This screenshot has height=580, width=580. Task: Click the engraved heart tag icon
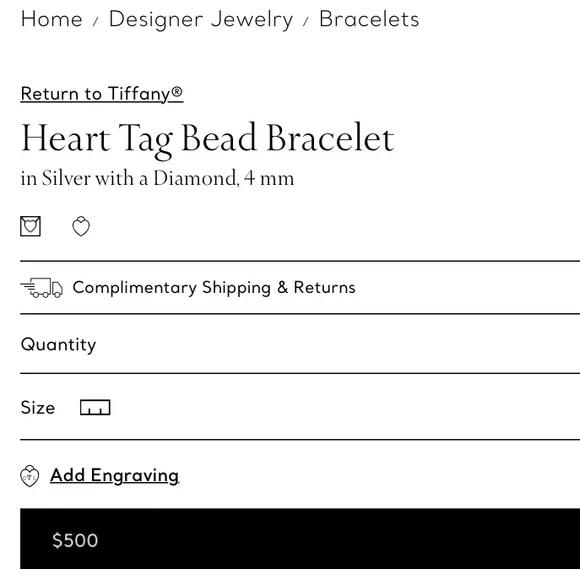coord(30,476)
